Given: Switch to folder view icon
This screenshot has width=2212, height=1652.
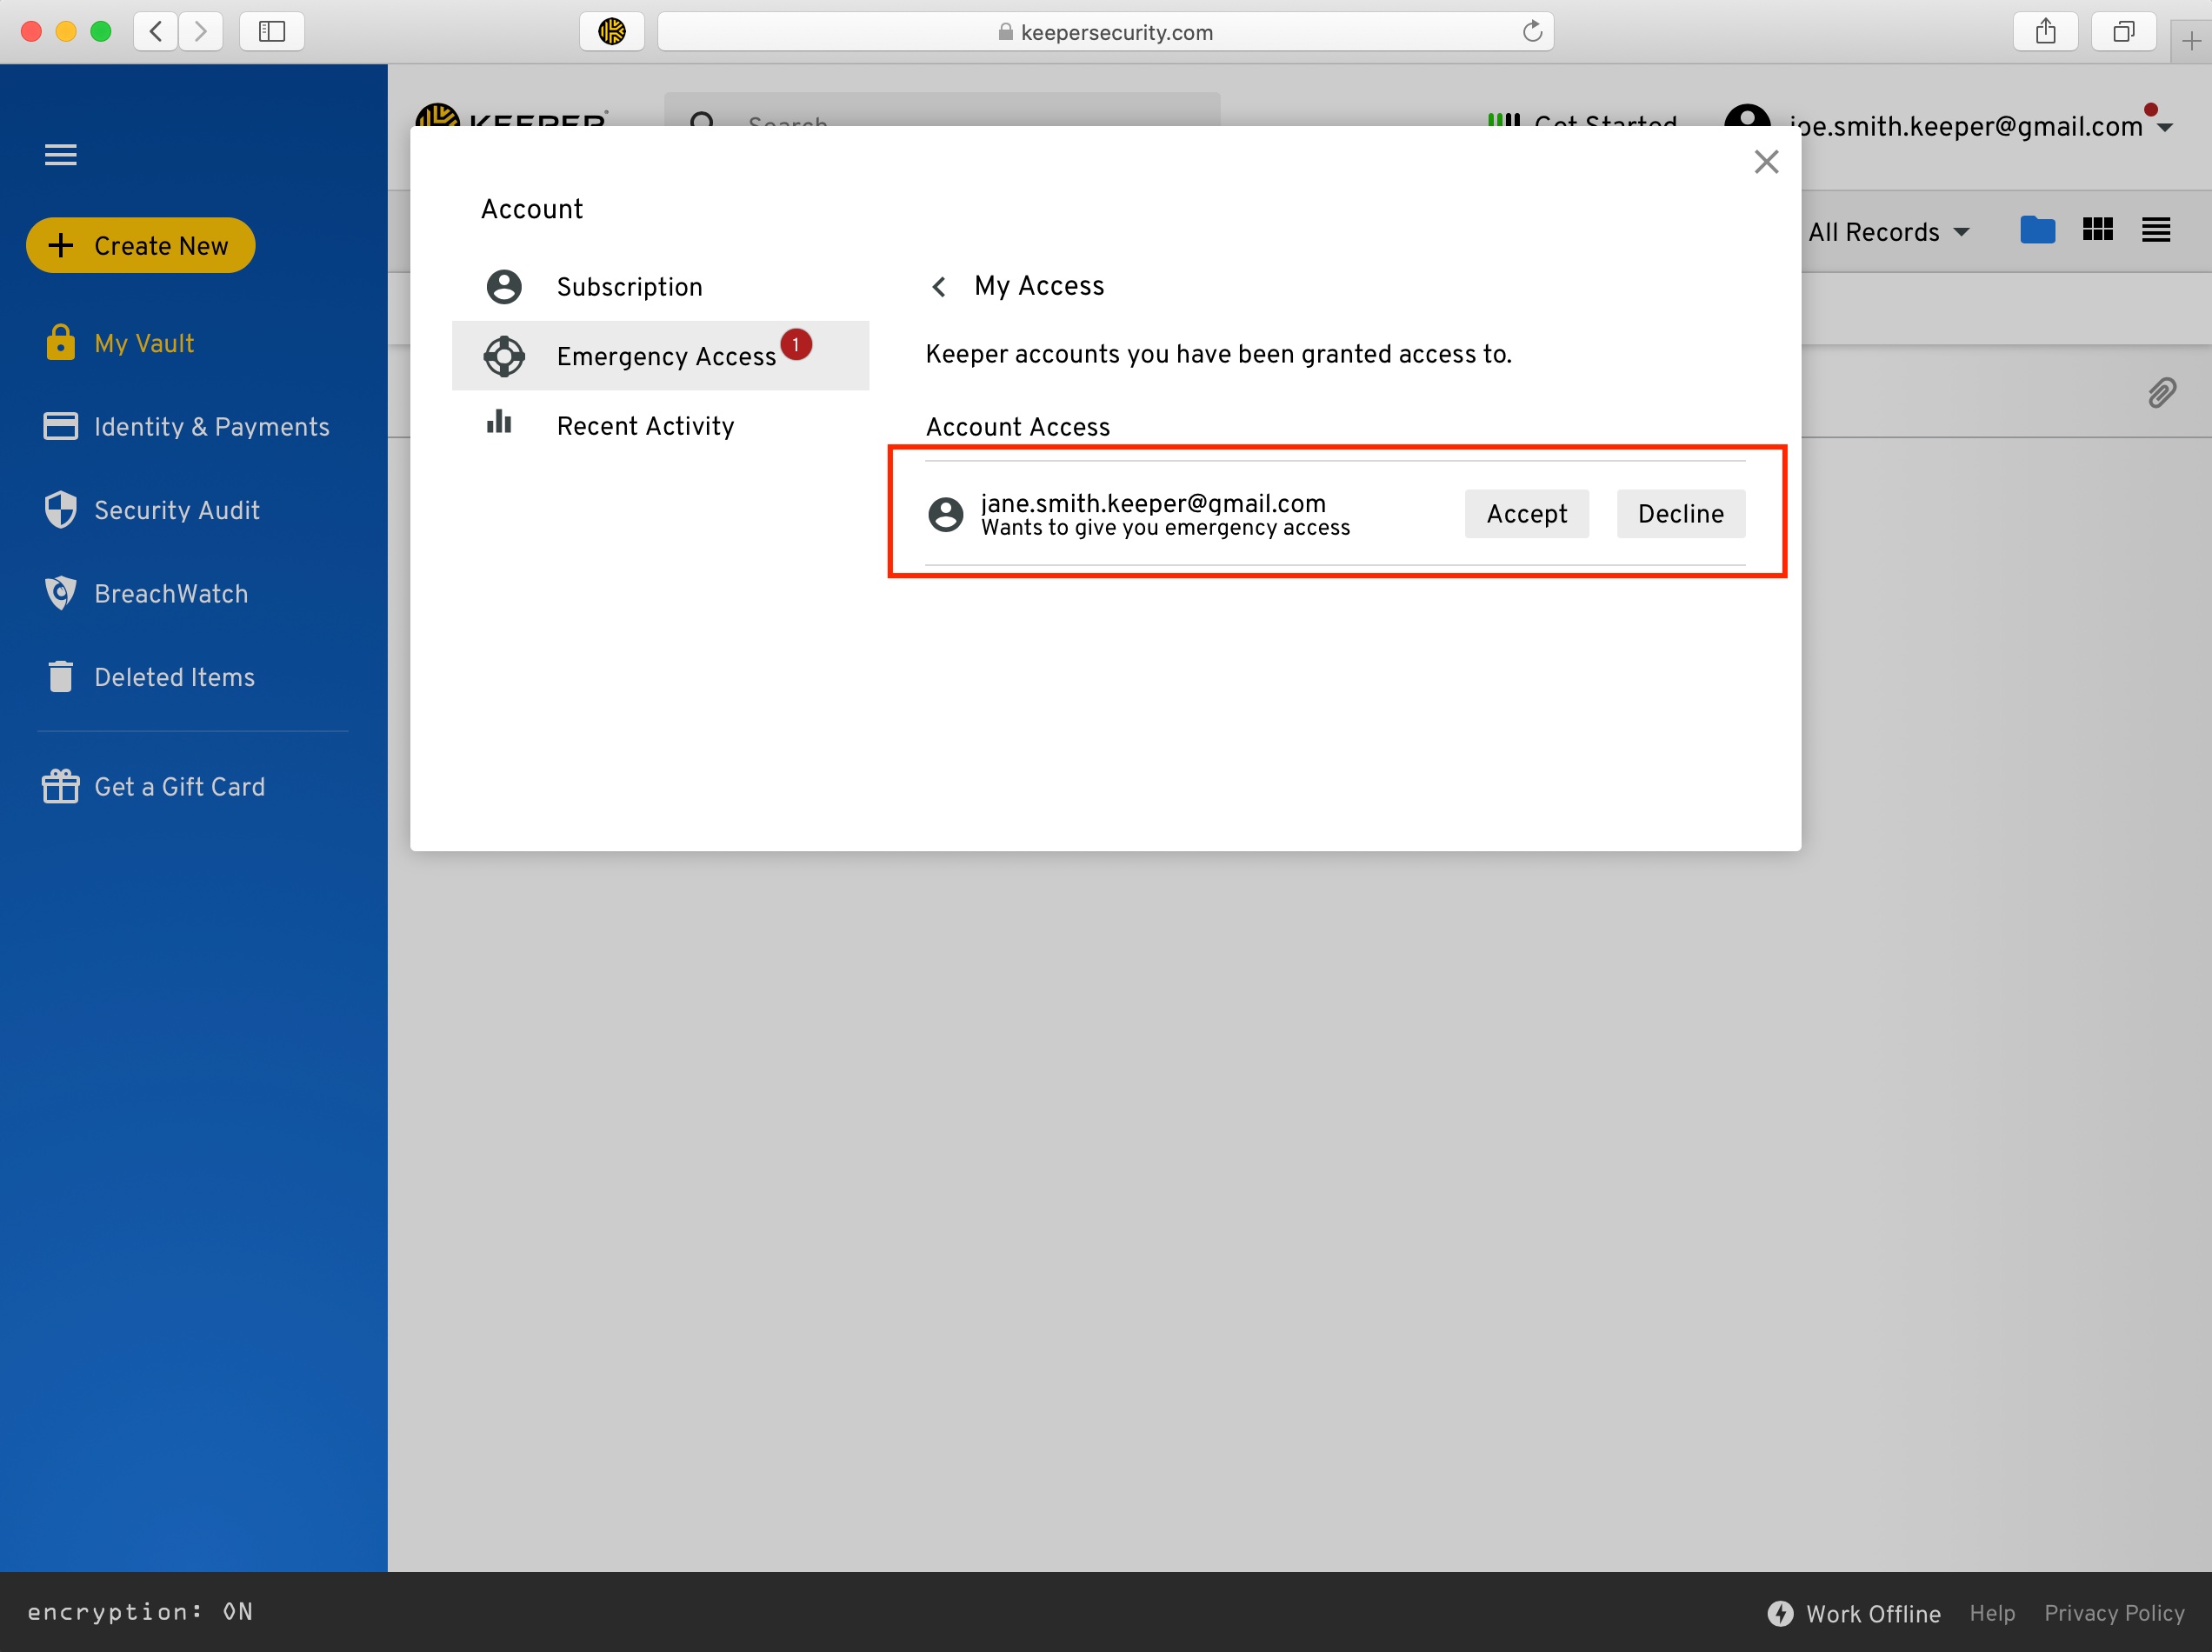Looking at the screenshot, I should pos(2037,230).
